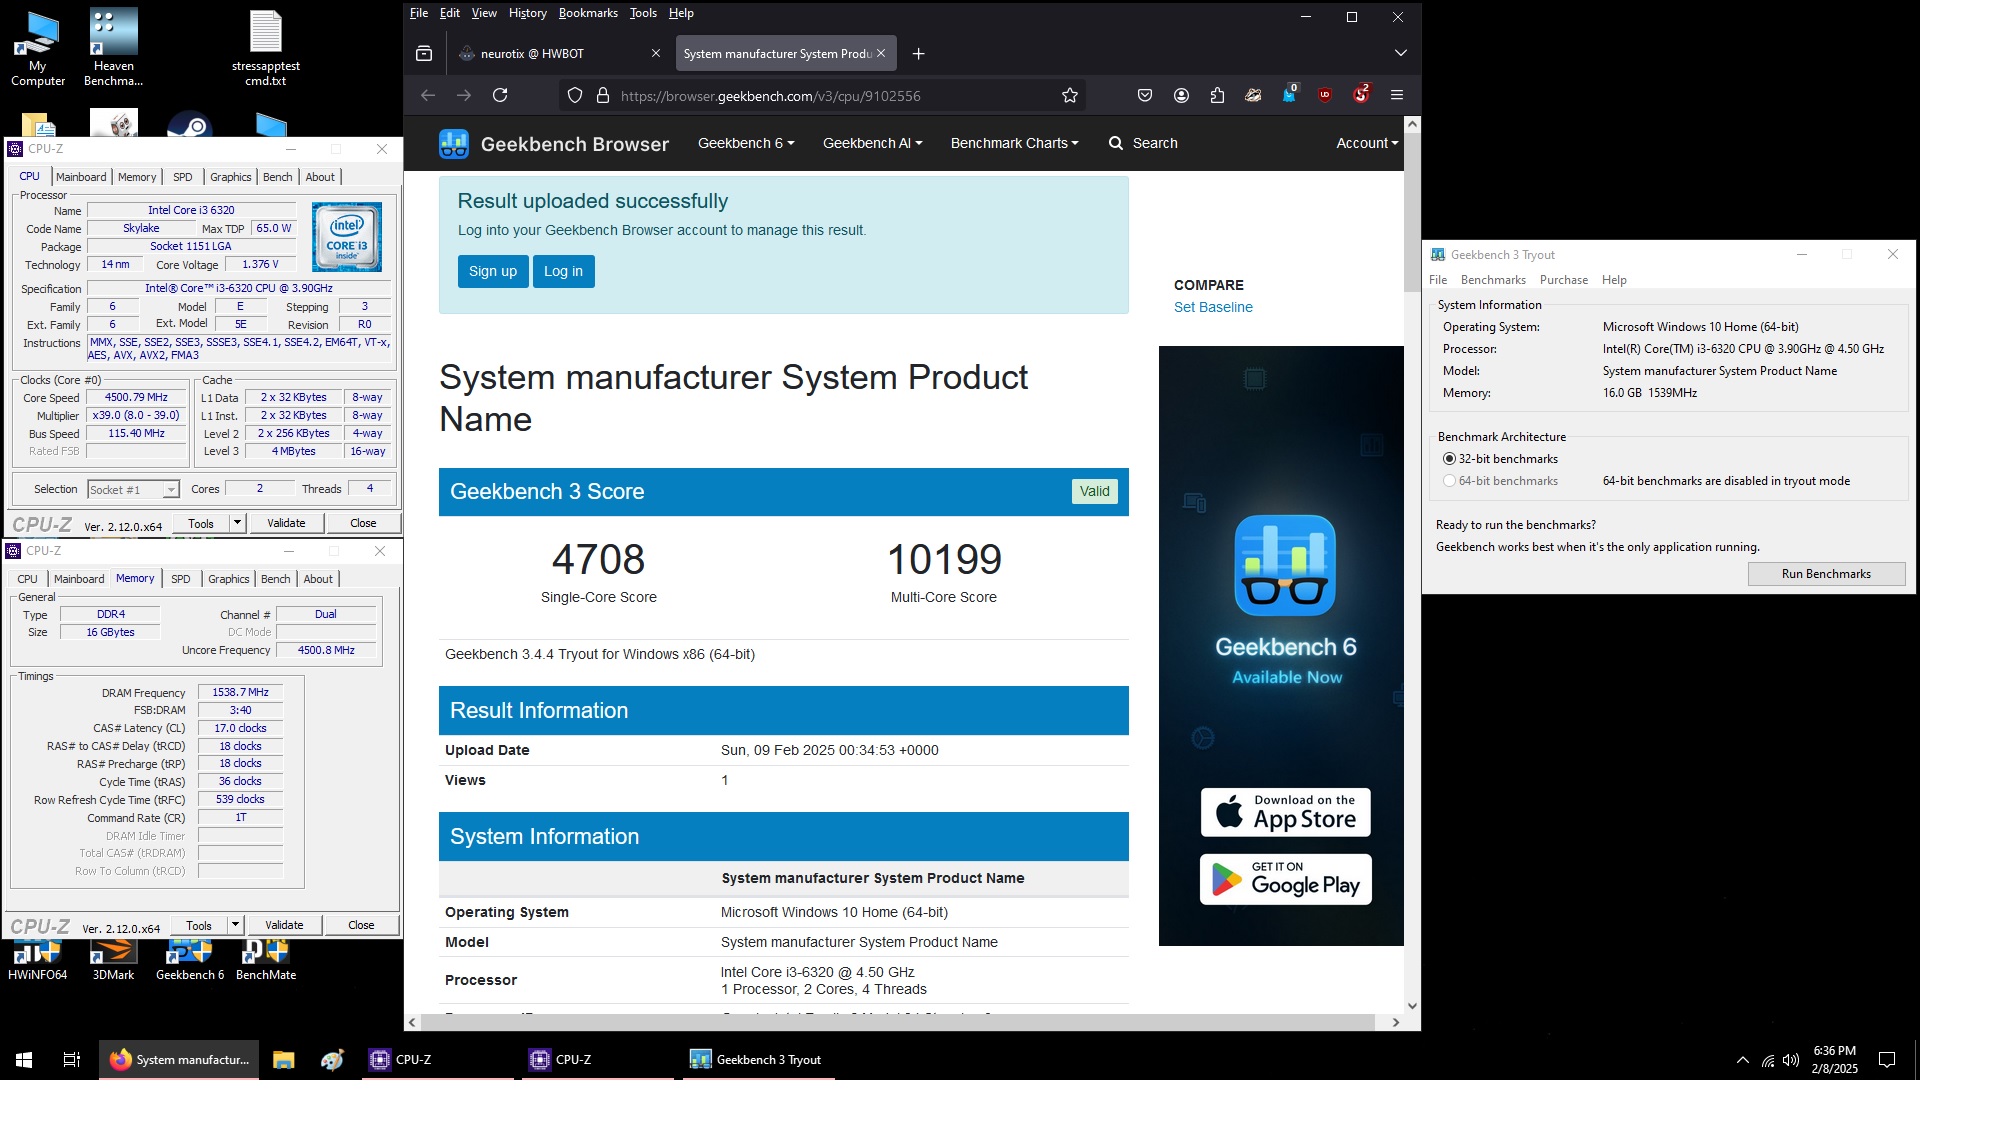Image resolution: width=2000 pixels, height=1125 pixels.
Task: Click the browser URL address field
Action: point(820,96)
